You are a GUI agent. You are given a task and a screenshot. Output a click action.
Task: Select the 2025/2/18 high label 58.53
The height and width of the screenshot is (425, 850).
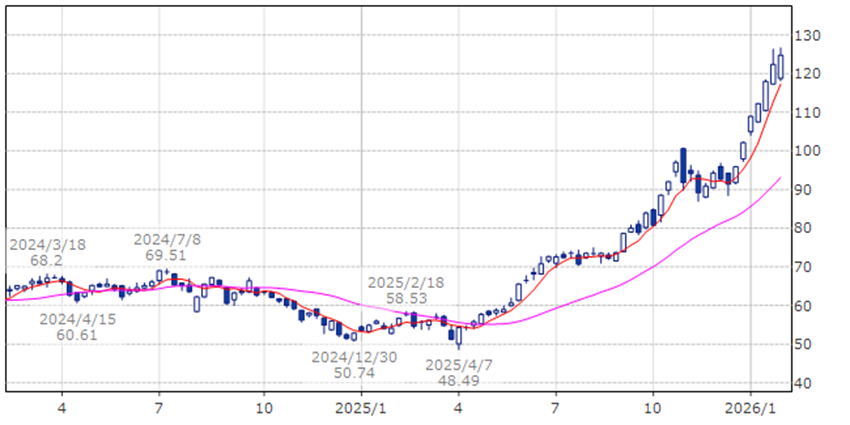tap(405, 290)
